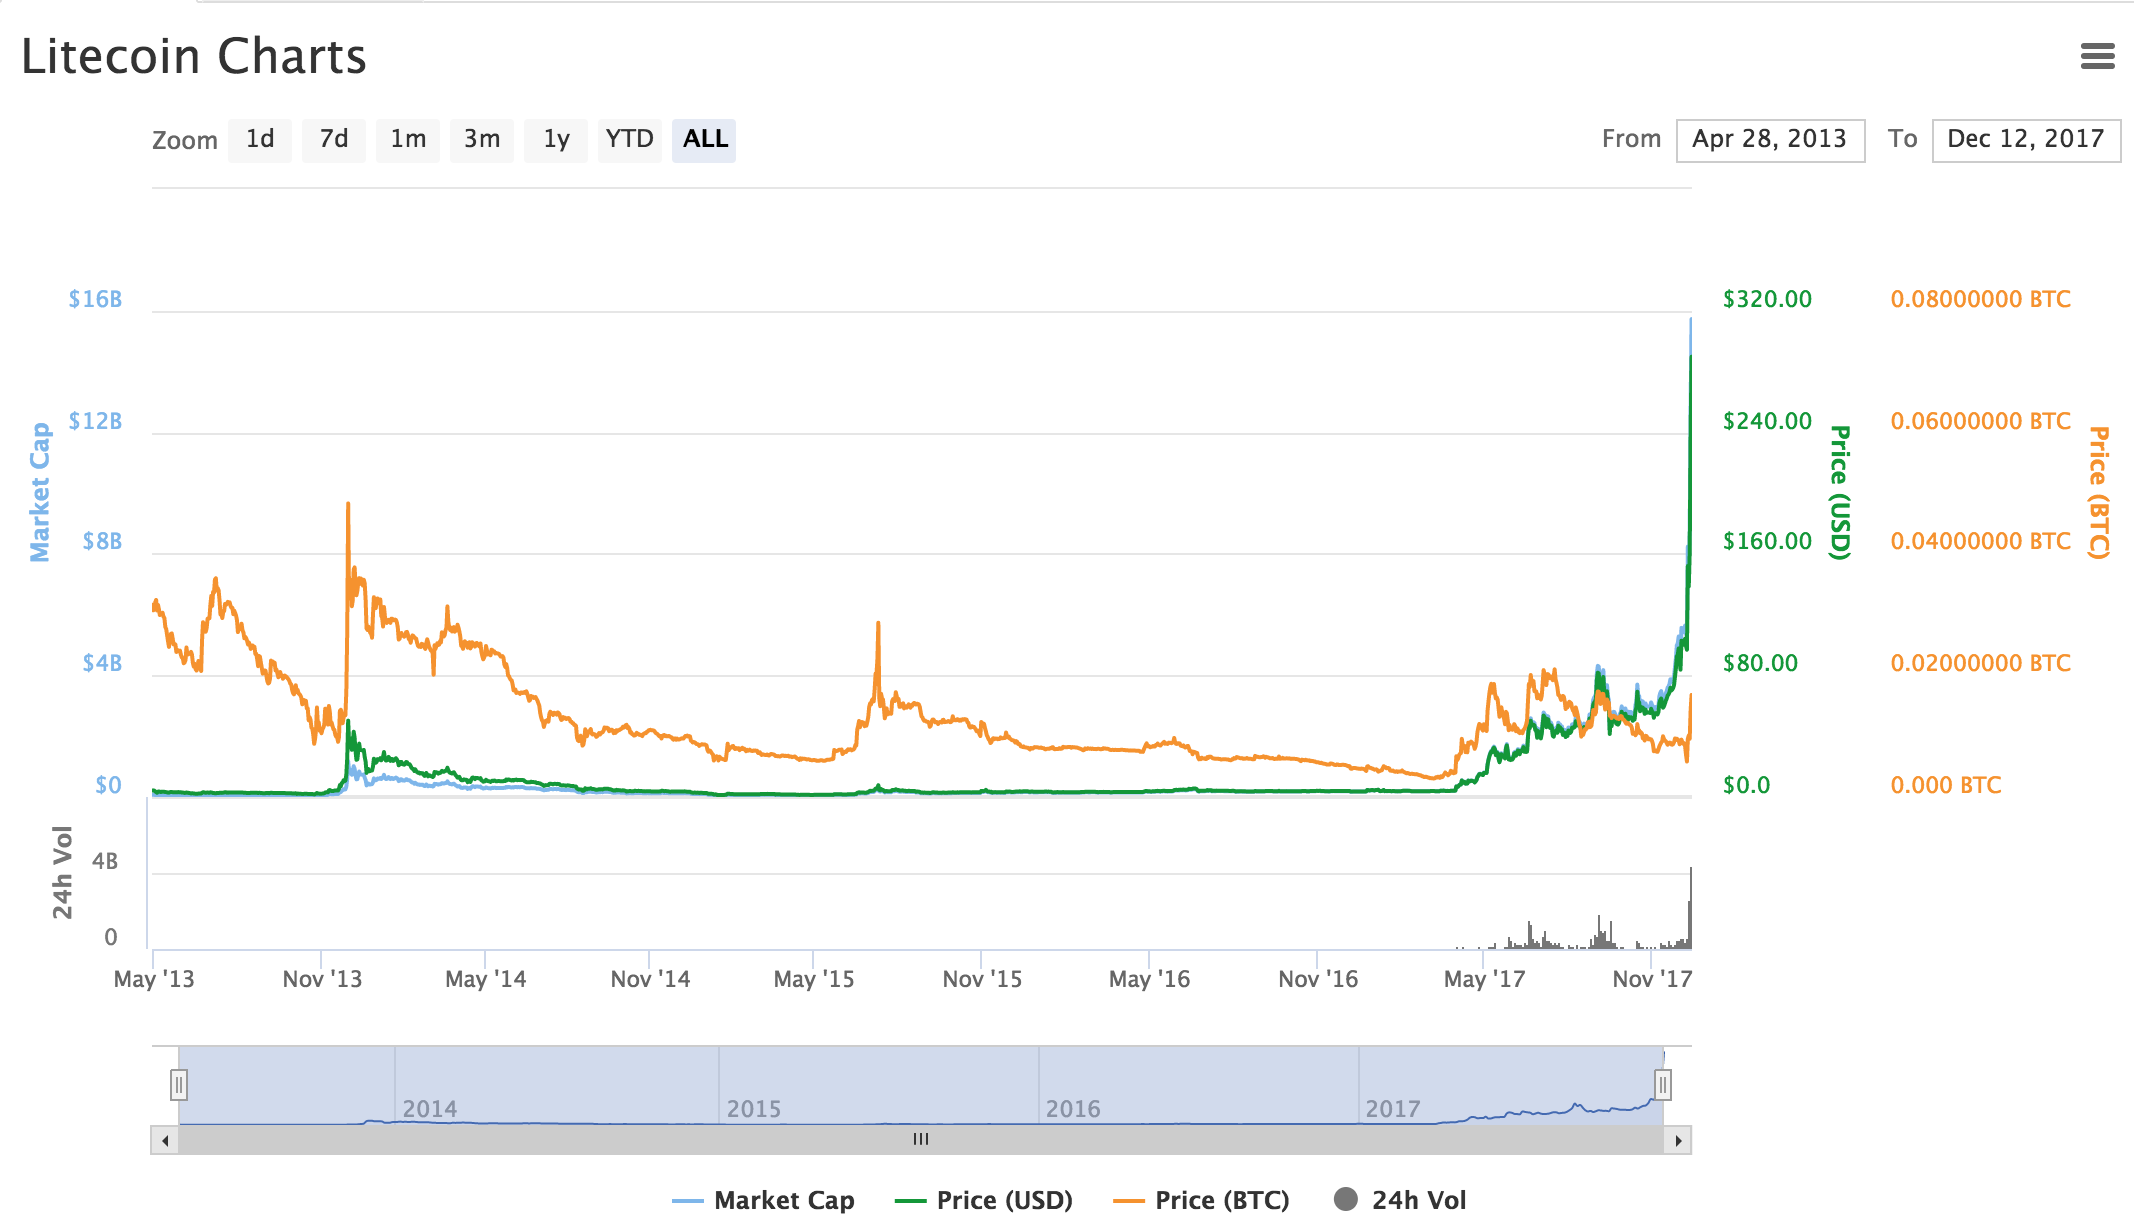Image resolution: width=2134 pixels, height=1222 pixels.
Task: Toggle 24h Vol series in legend
Action: click(1400, 1200)
